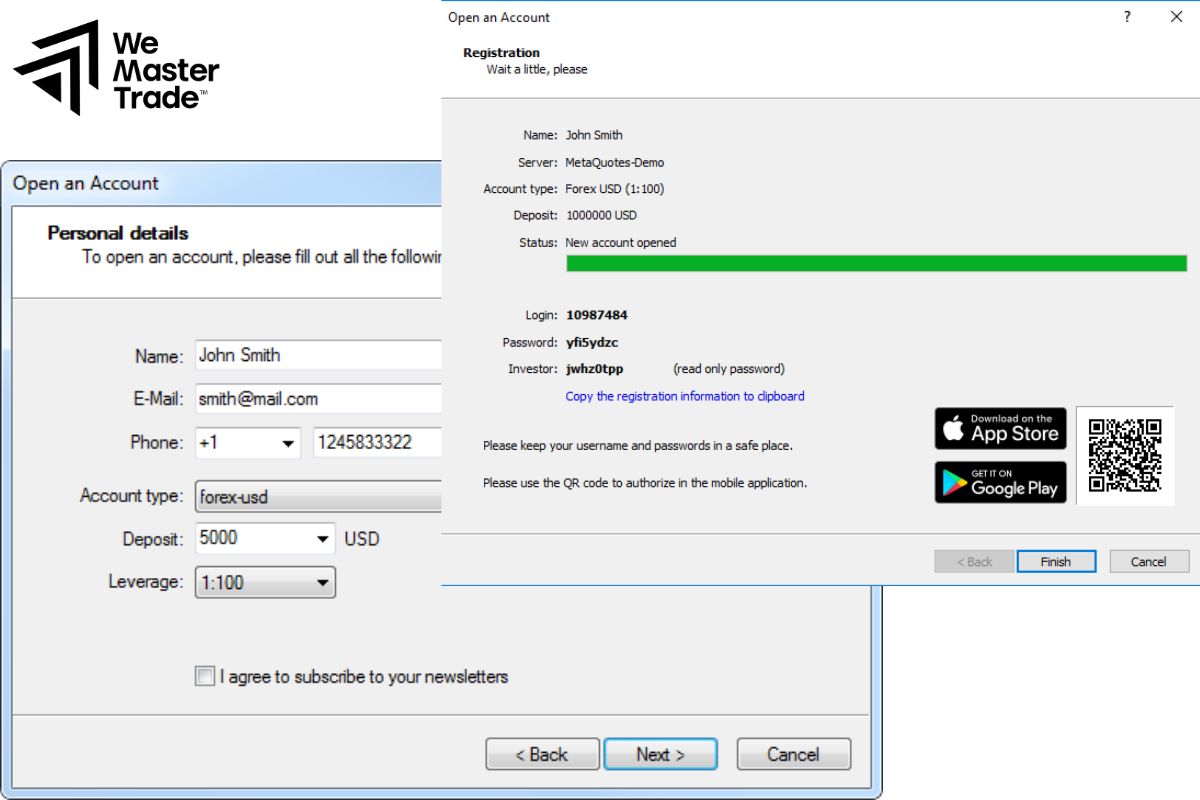Open the Deposit amount dropdown
This screenshot has height=800, width=1200.
coord(322,539)
